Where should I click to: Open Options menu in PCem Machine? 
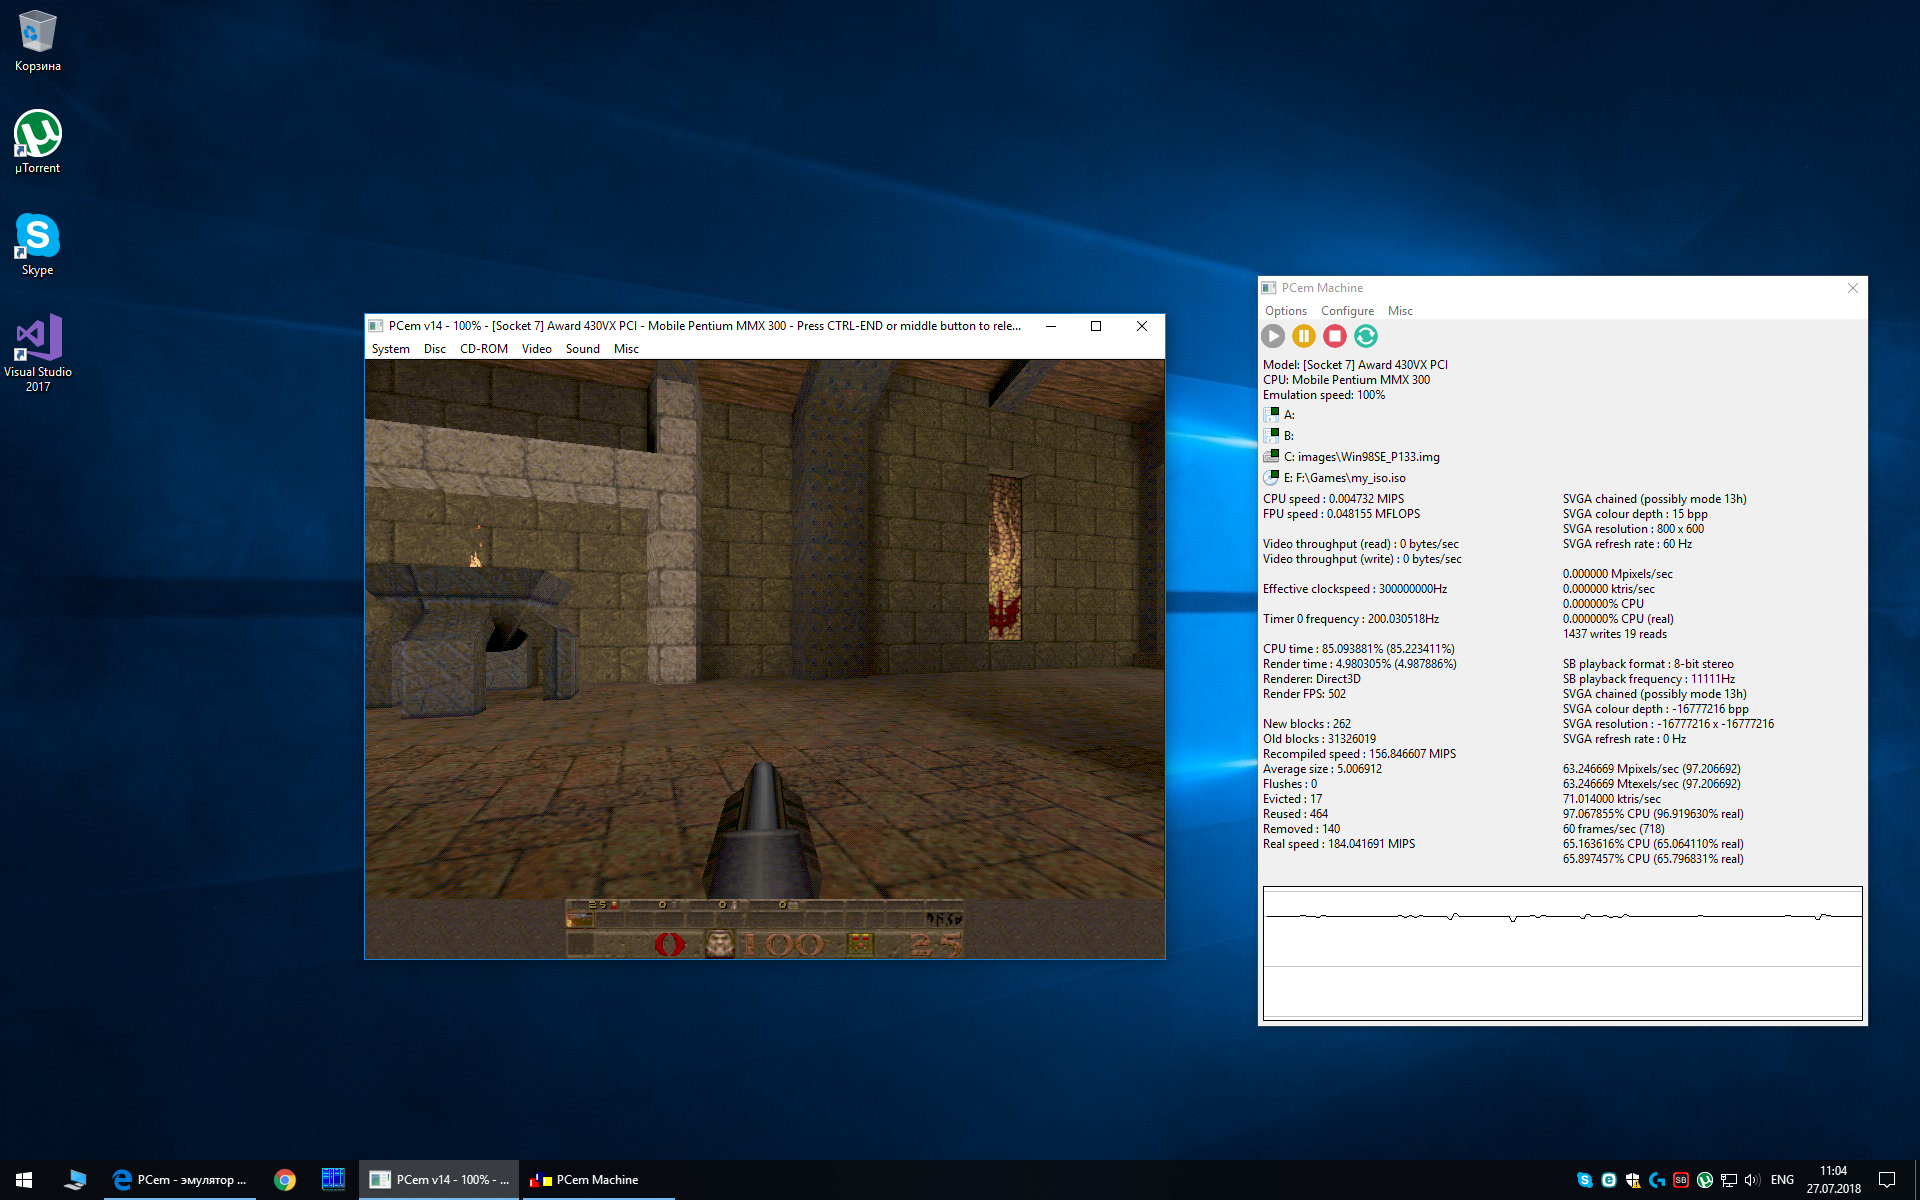[x=1286, y=311]
